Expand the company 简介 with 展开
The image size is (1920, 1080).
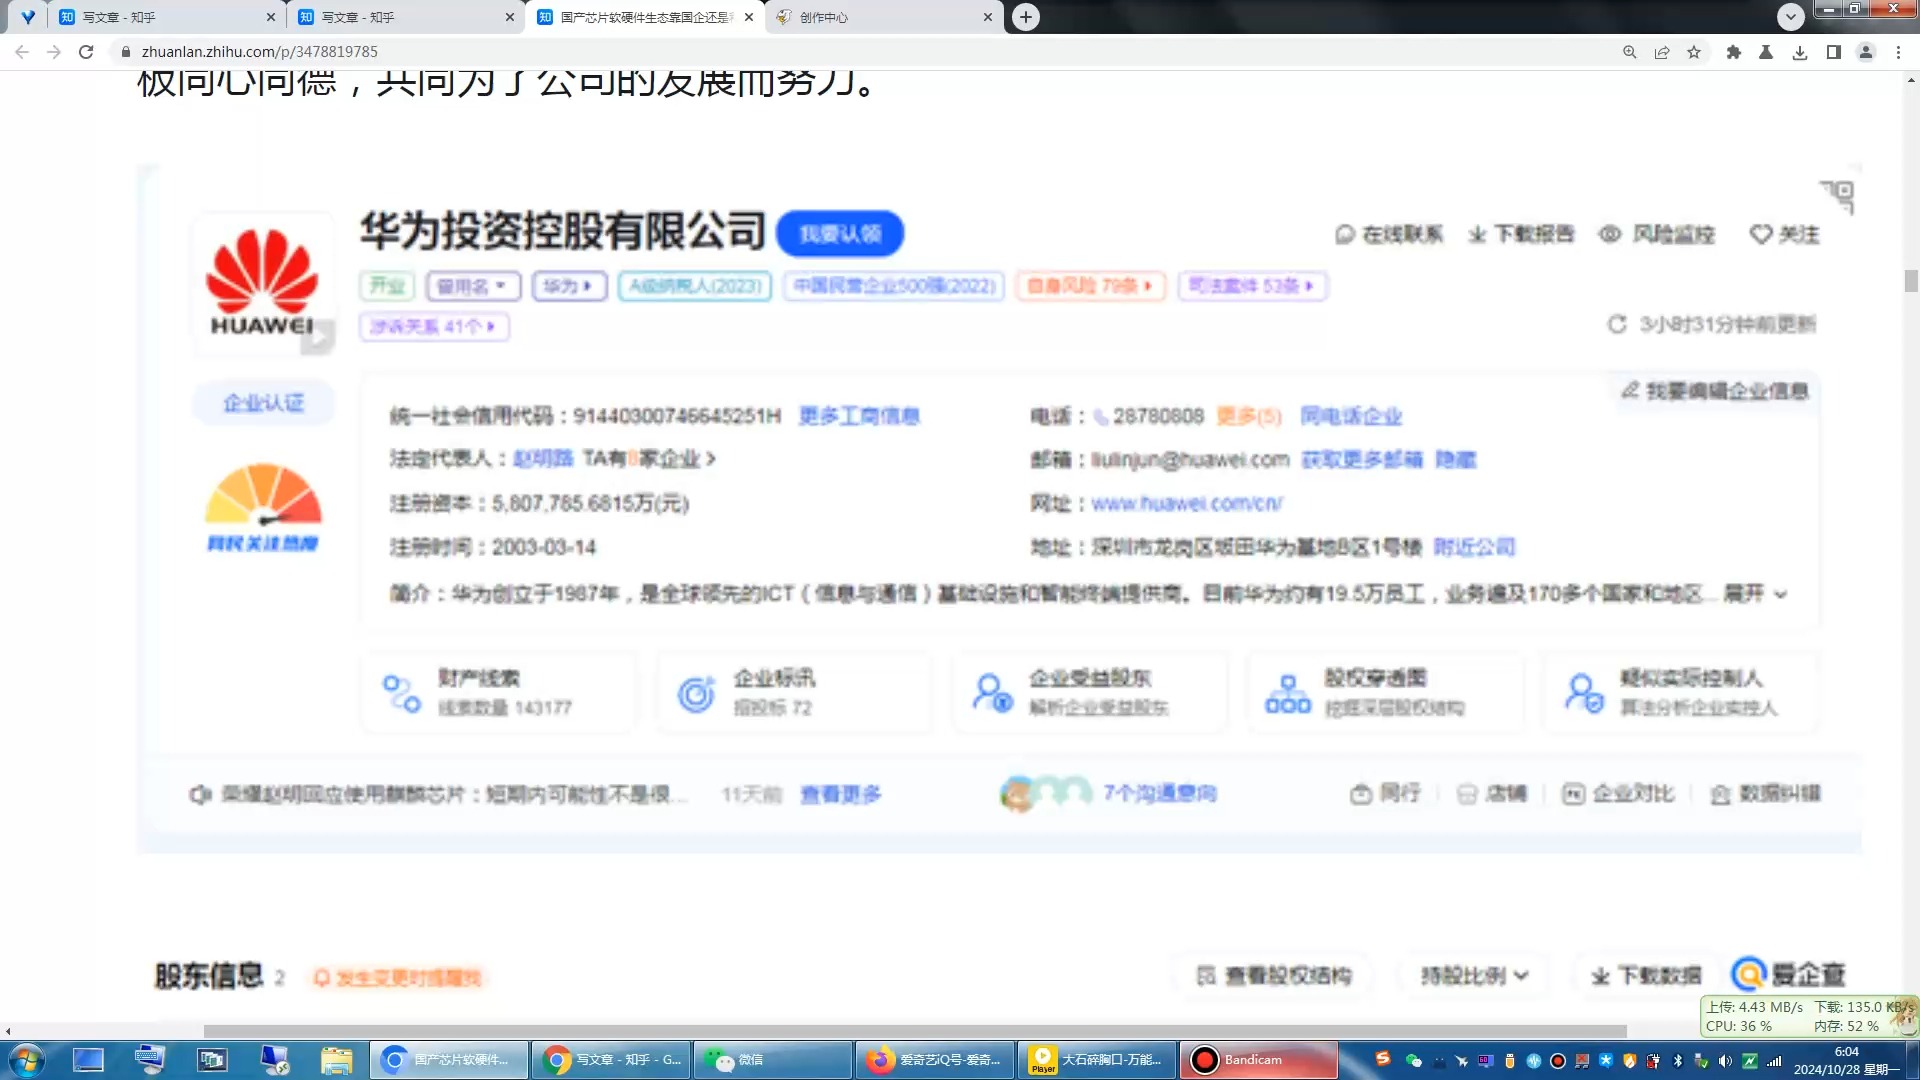[x=1755, y=594]
